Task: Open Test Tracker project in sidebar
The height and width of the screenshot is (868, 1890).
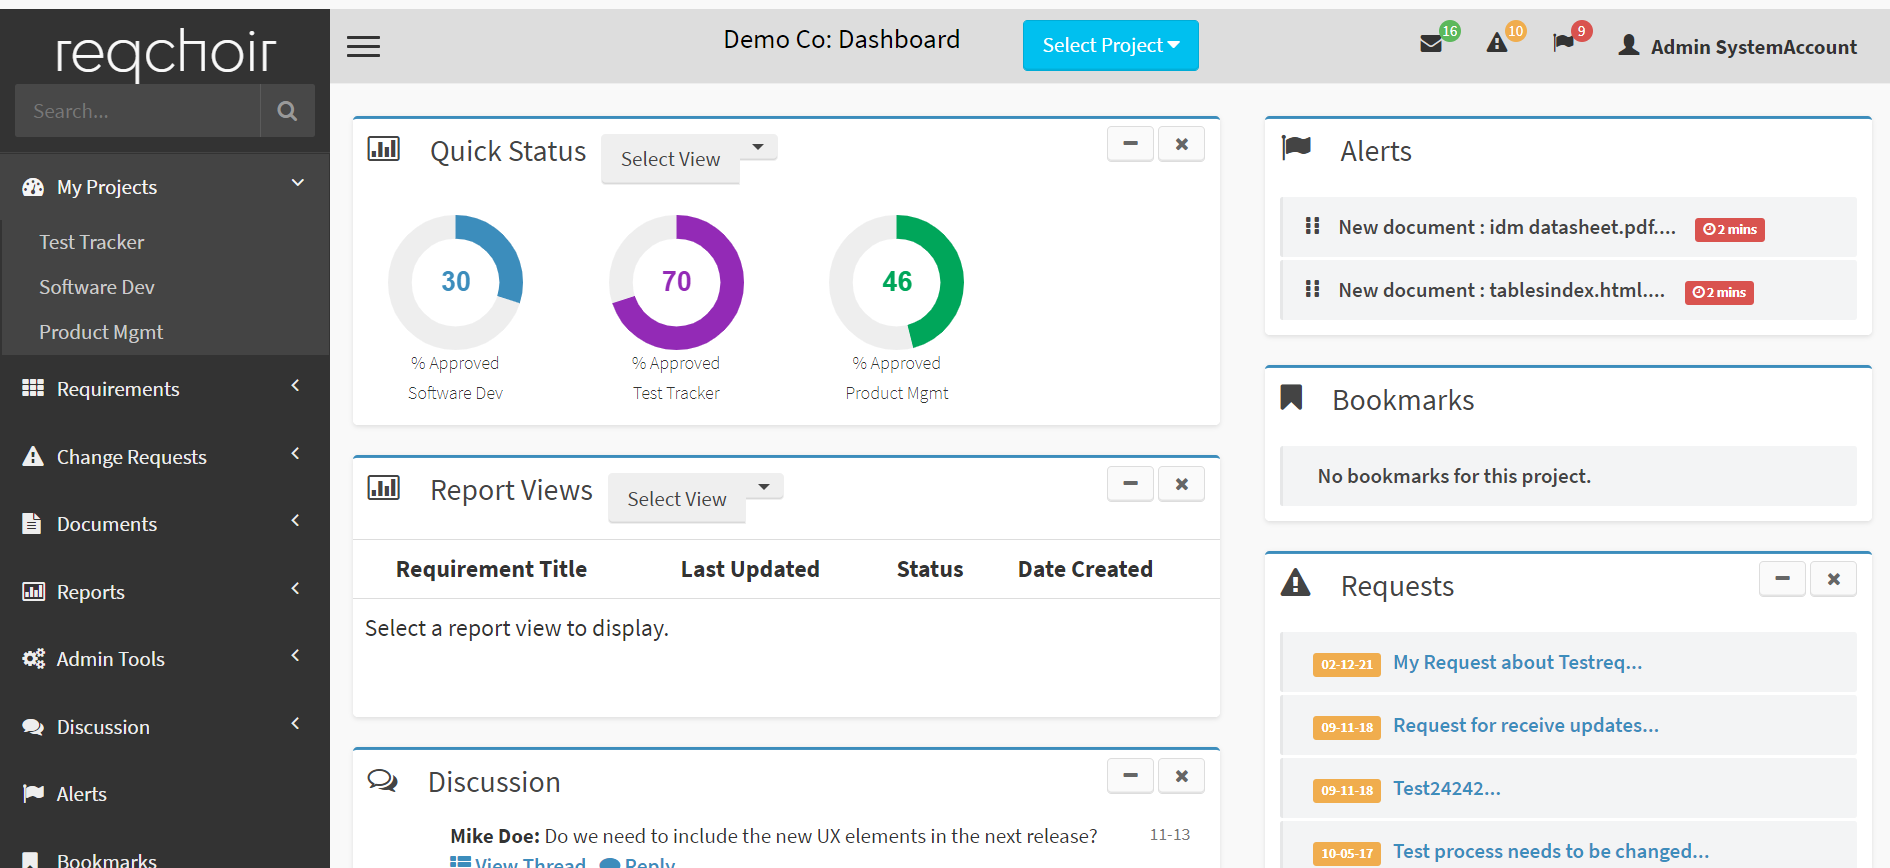Action: pos(91,242)
